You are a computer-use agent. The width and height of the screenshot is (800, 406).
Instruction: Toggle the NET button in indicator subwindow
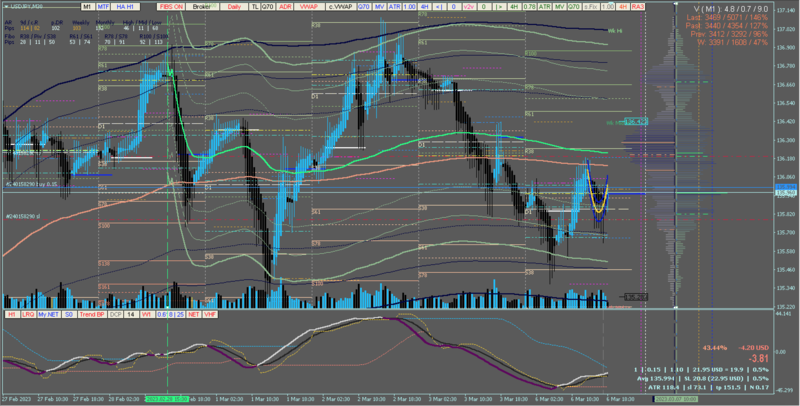[194, 315]
